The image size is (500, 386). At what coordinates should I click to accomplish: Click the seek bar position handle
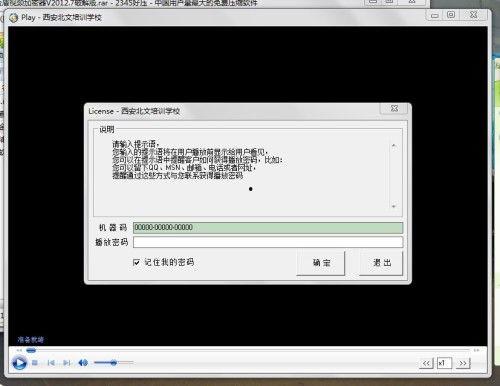pyautogui.click(x=31, y=350)
